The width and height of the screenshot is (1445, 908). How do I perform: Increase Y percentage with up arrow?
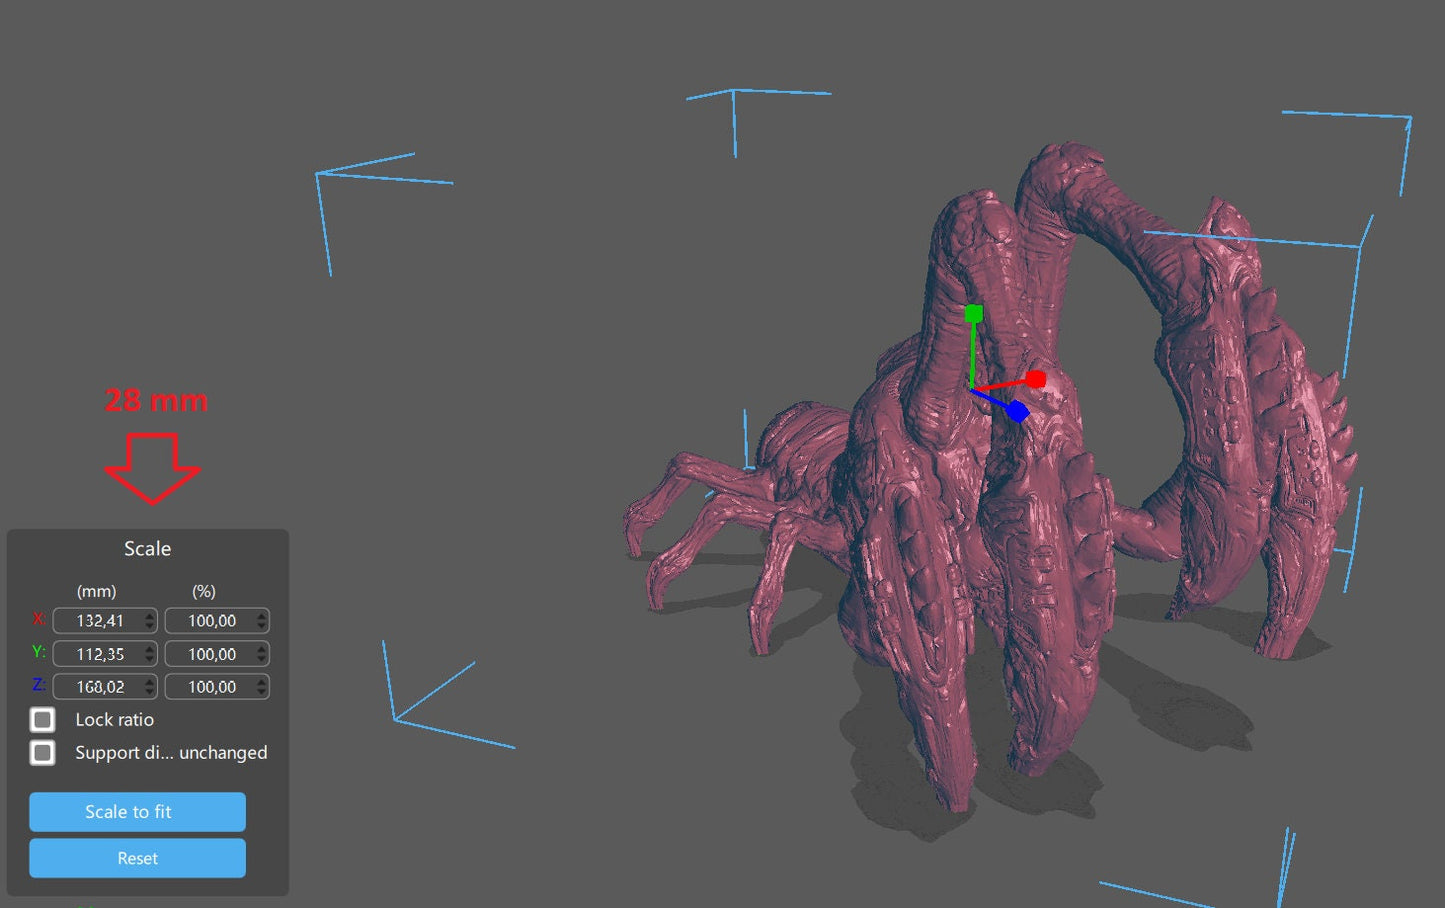262,649
